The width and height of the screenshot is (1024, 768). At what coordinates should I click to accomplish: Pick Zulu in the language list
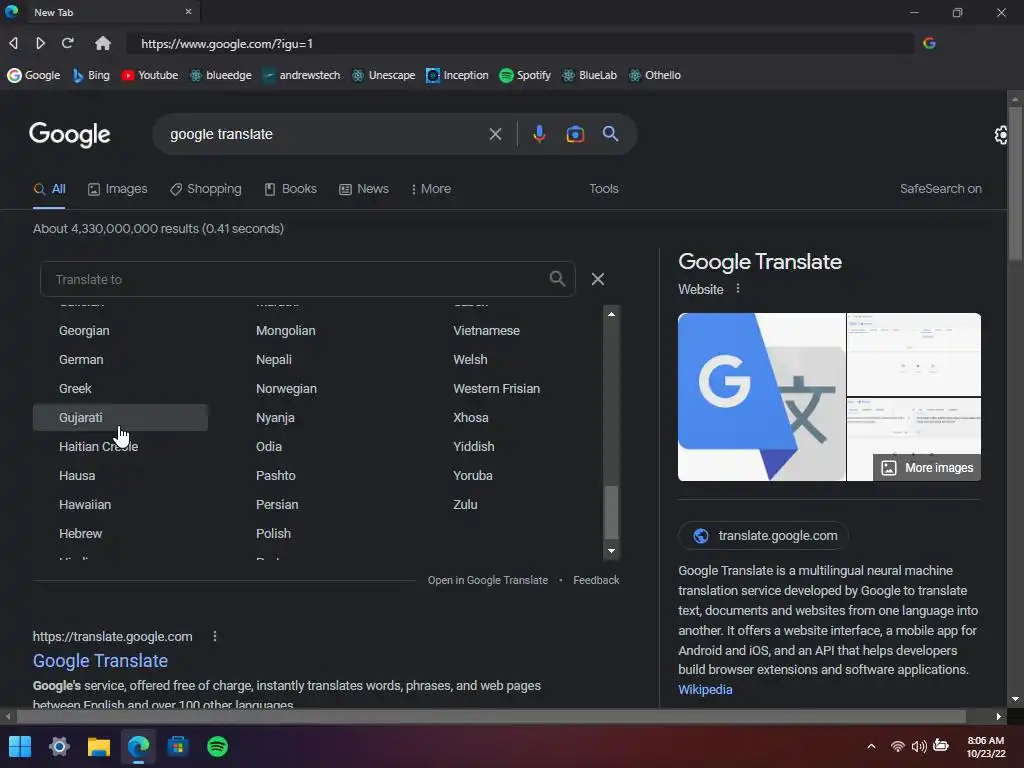pyautogui.click(x=465, y=505)
